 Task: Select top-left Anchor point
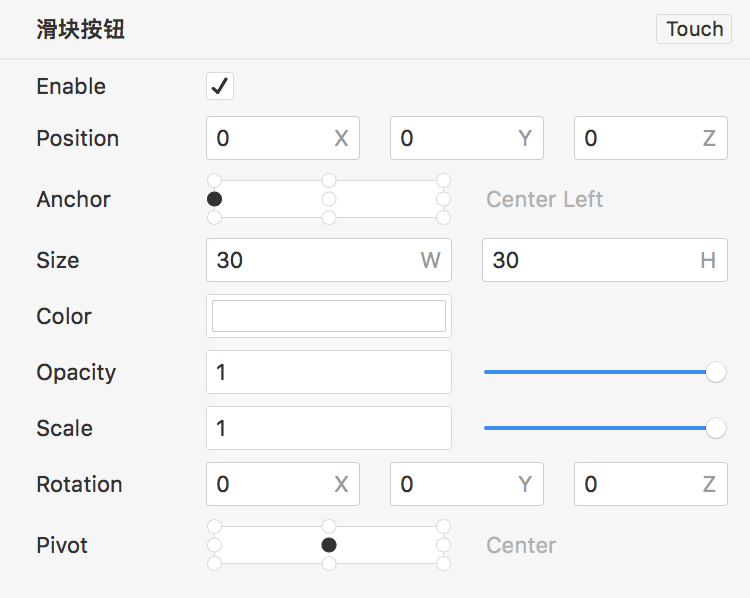(214, 181)
